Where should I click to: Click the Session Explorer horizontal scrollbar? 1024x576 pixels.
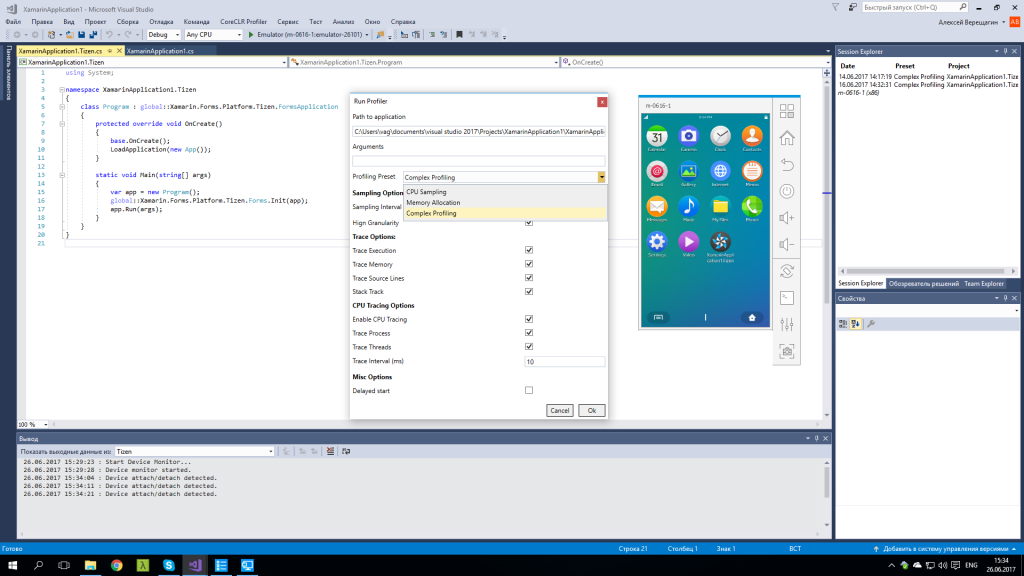(x=927, y=271)
